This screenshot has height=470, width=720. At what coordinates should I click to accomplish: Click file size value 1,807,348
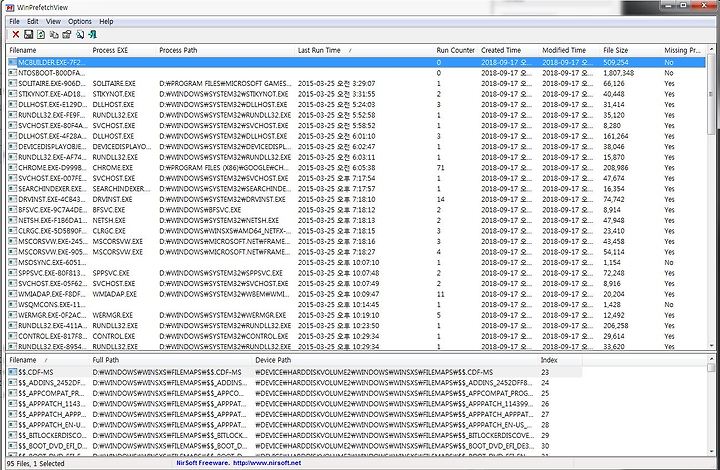[619, 73]
